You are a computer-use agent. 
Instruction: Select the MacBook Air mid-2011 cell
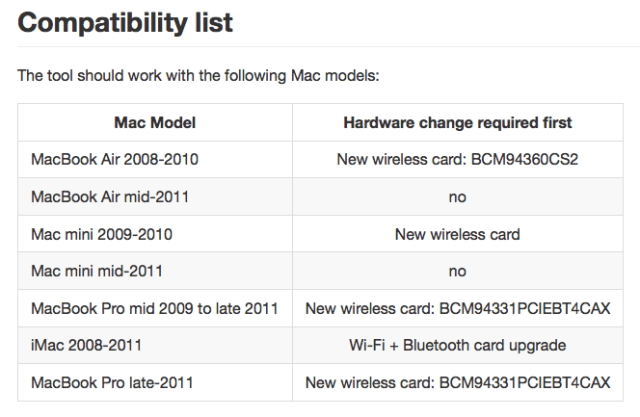click(110, 197)
